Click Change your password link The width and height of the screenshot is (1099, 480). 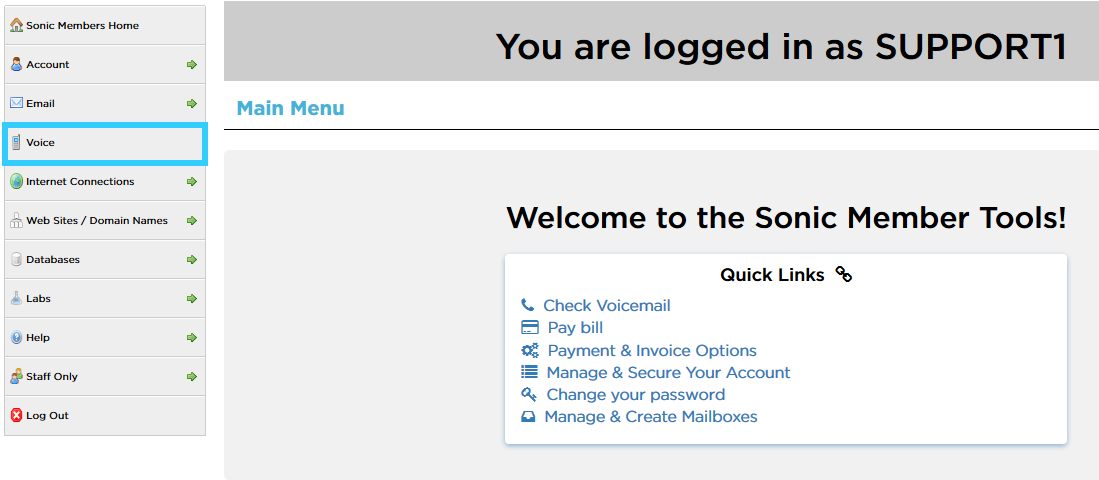[621, 394]
